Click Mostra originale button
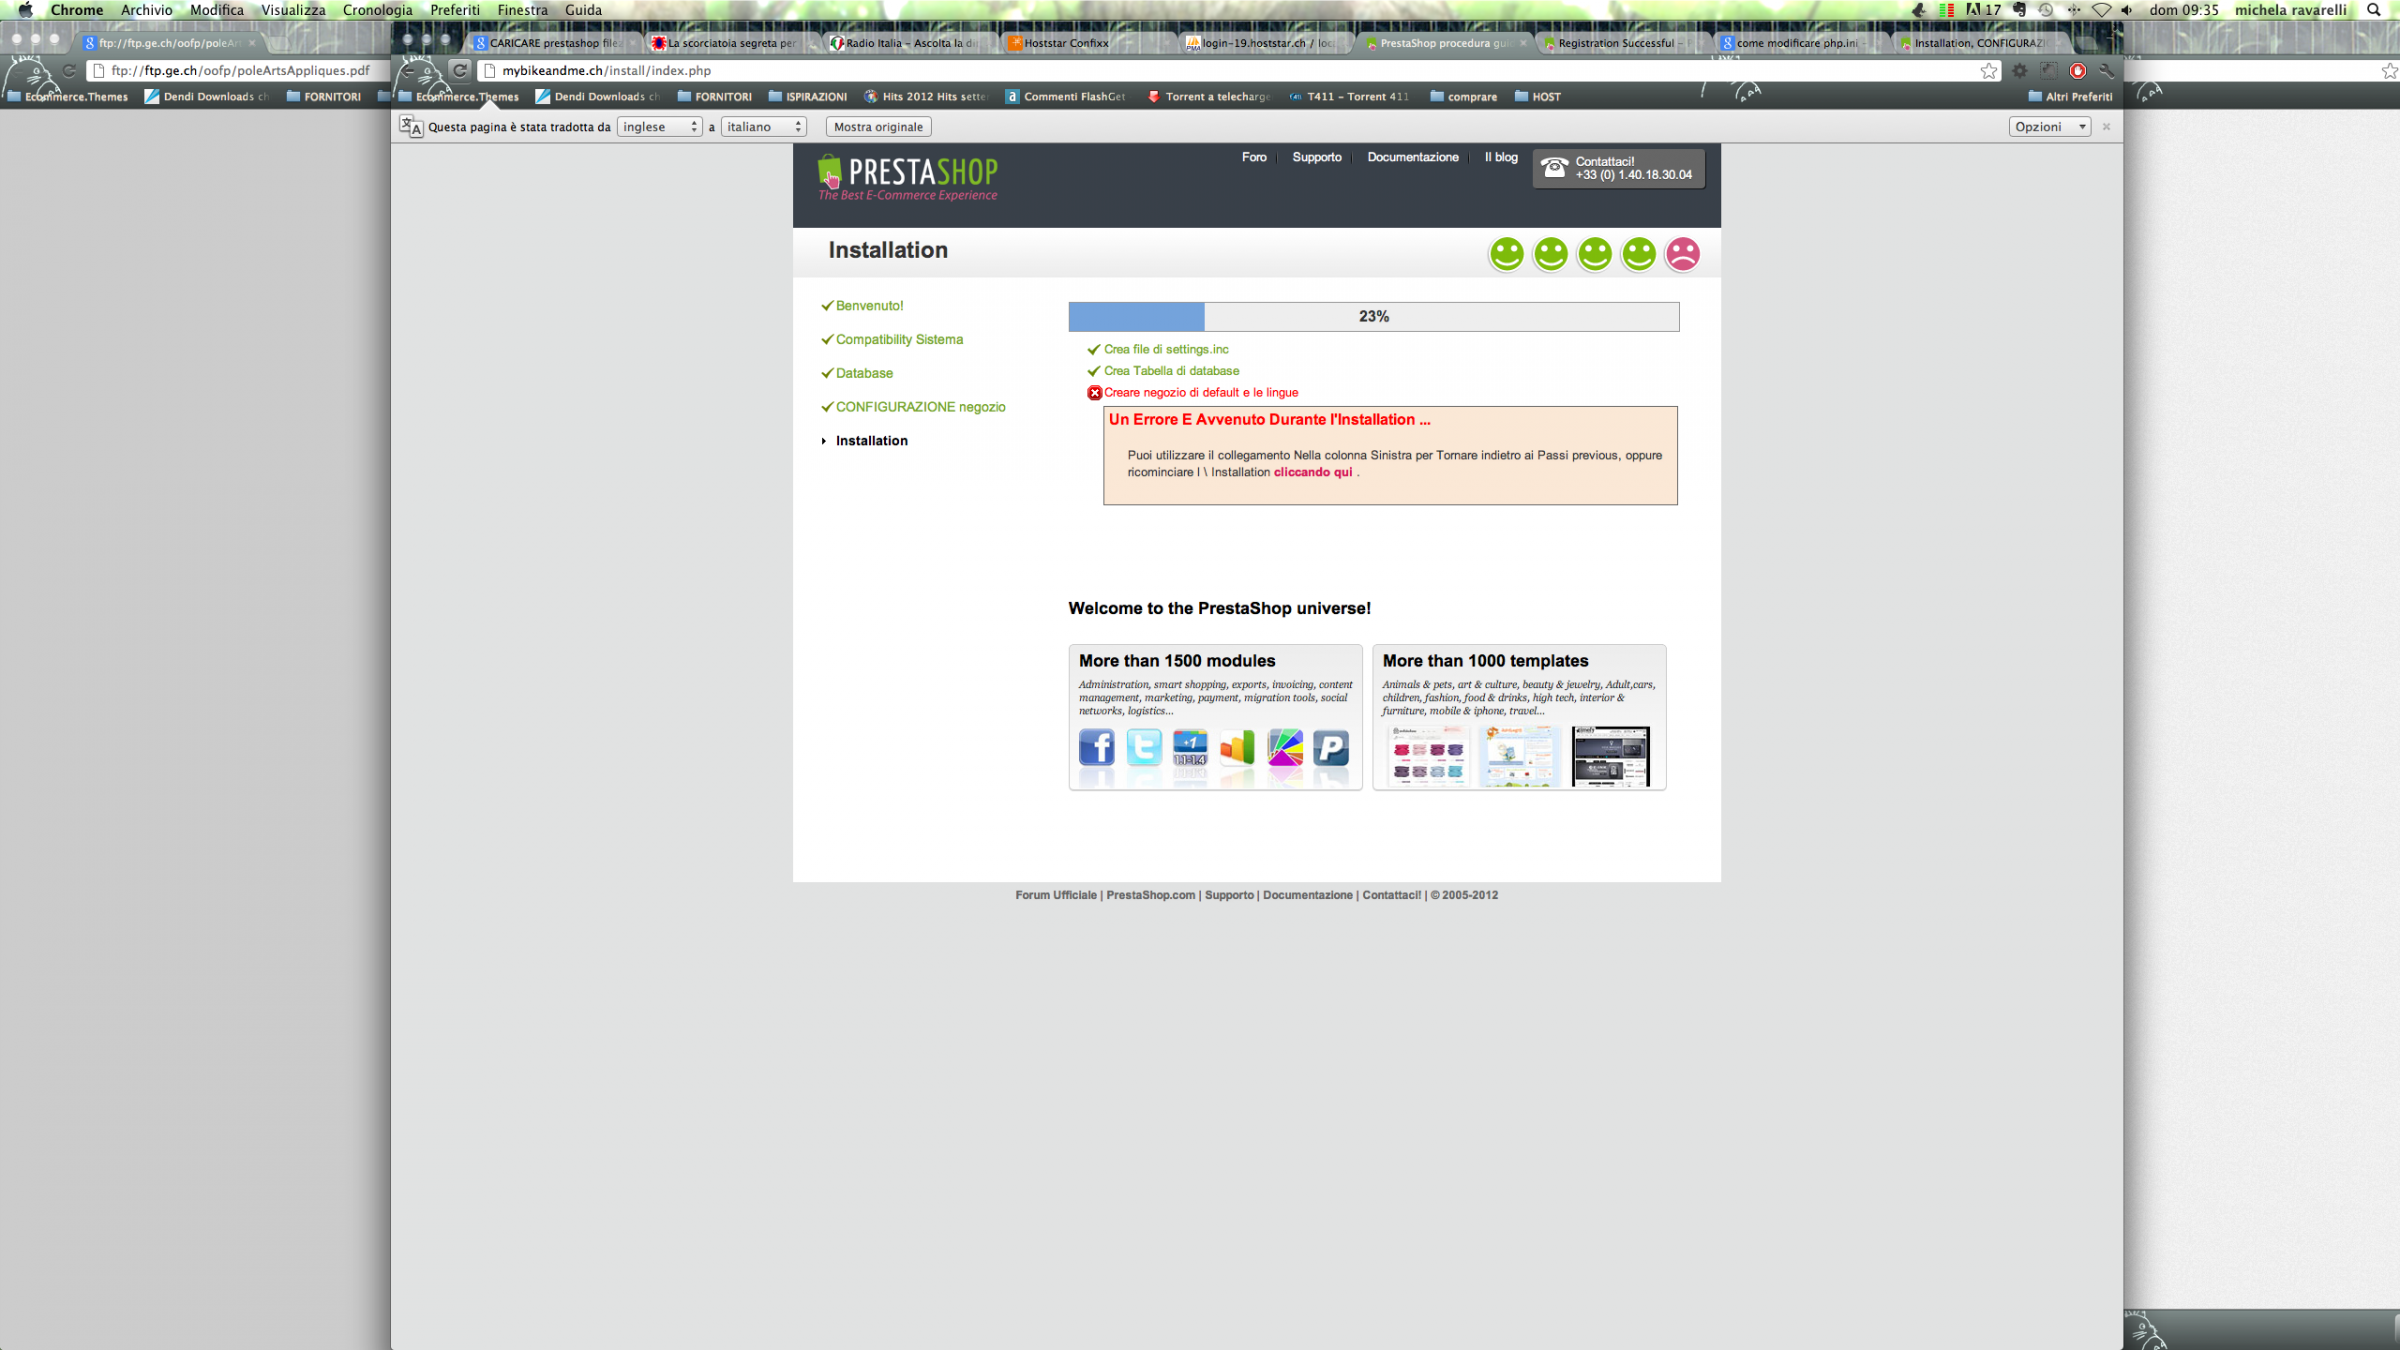Screen dimensions: 2400x1350 (878, 127)
